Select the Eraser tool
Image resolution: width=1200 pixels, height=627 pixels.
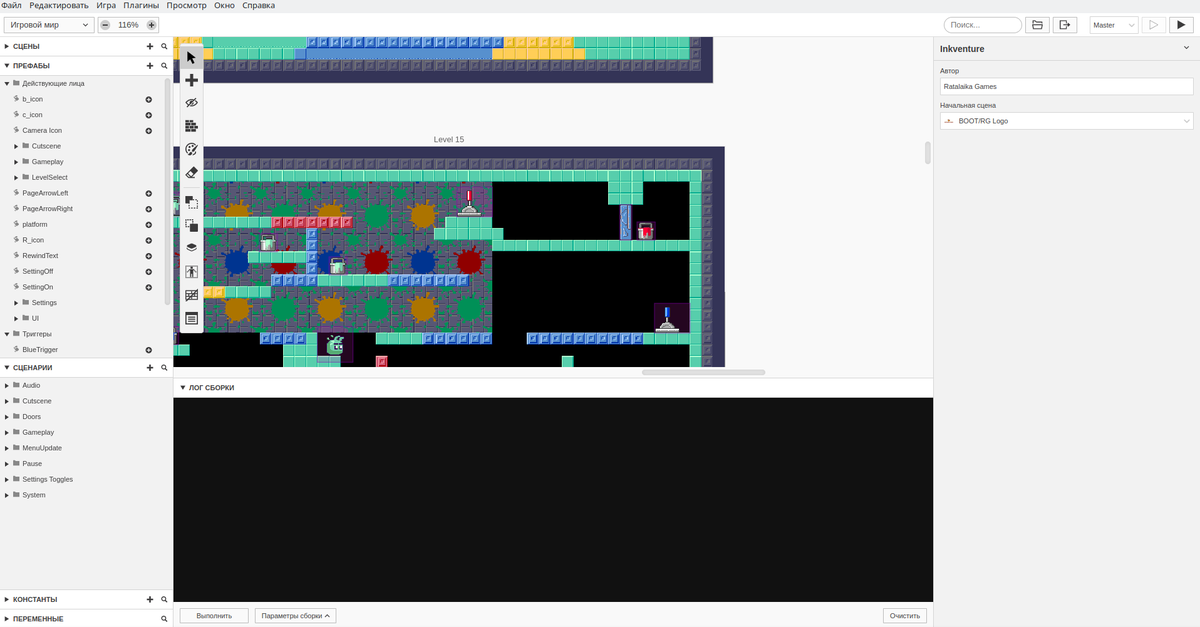[x=192, y=172]
